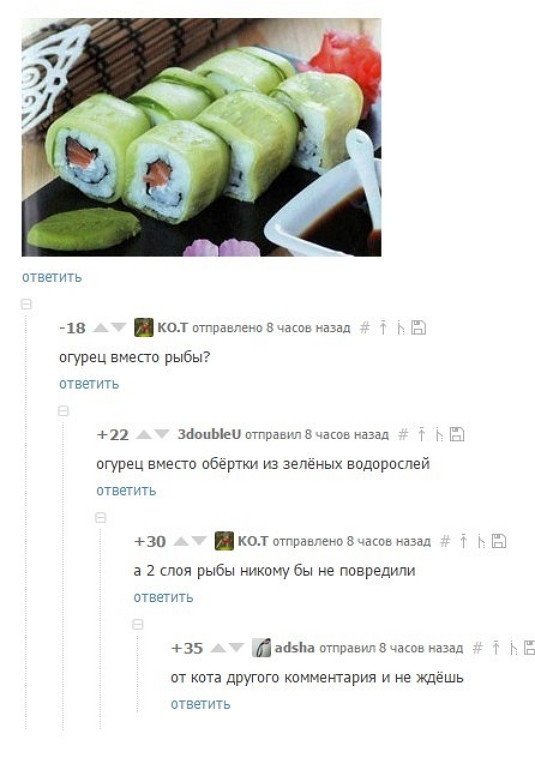Open KO.T's avatar on the +30 comment
The width and height of the screenshot is (535, 776).
224,541
